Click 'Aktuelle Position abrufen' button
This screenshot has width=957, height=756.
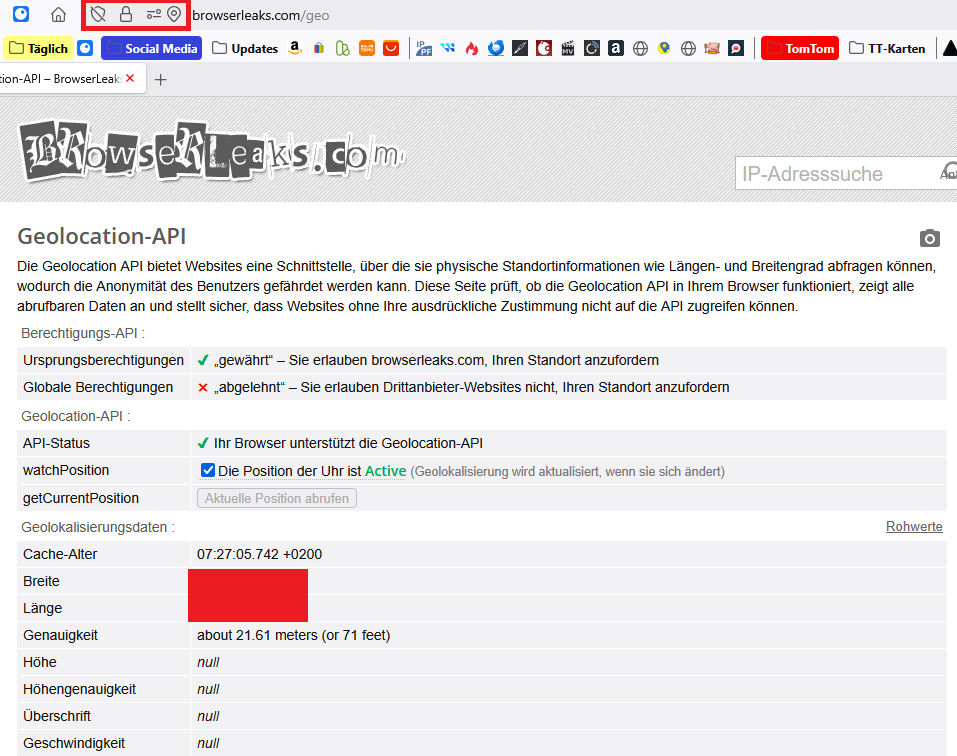click(x=276, y=498)
